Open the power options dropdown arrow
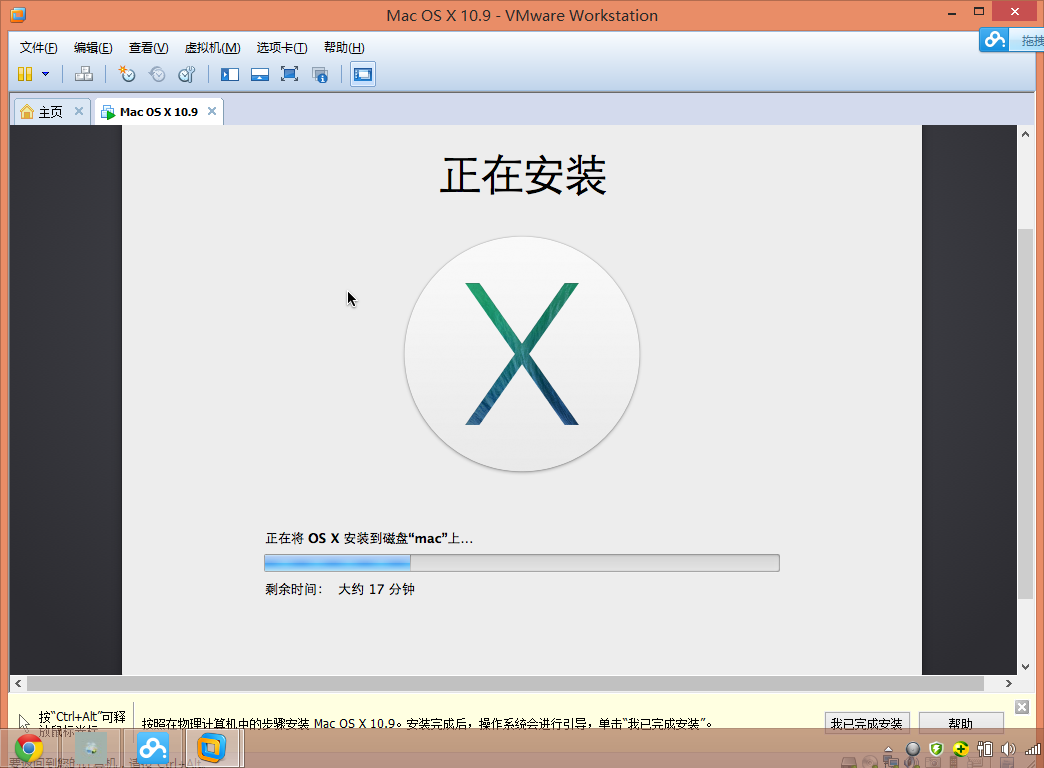This screenshot has width=1044, height=768. click(x=45, y=74)
